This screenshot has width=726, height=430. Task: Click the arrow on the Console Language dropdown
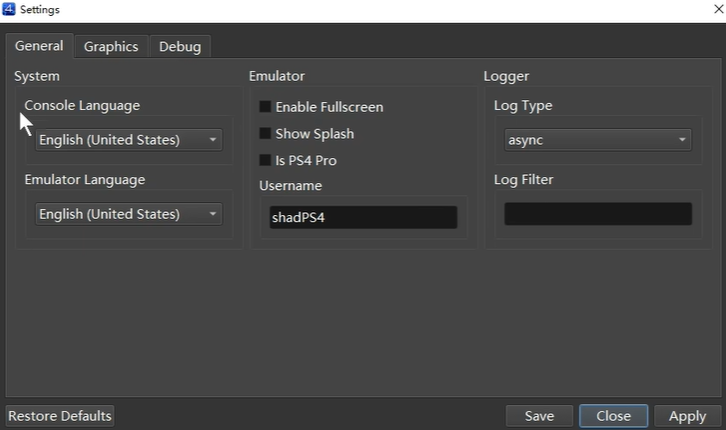tap(213, 140)
